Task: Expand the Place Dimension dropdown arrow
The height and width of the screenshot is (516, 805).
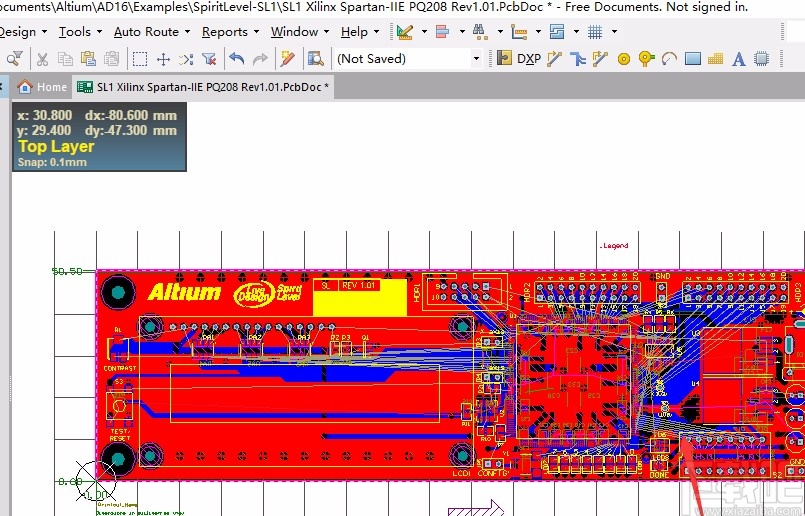Action: (x=538, y=32)
